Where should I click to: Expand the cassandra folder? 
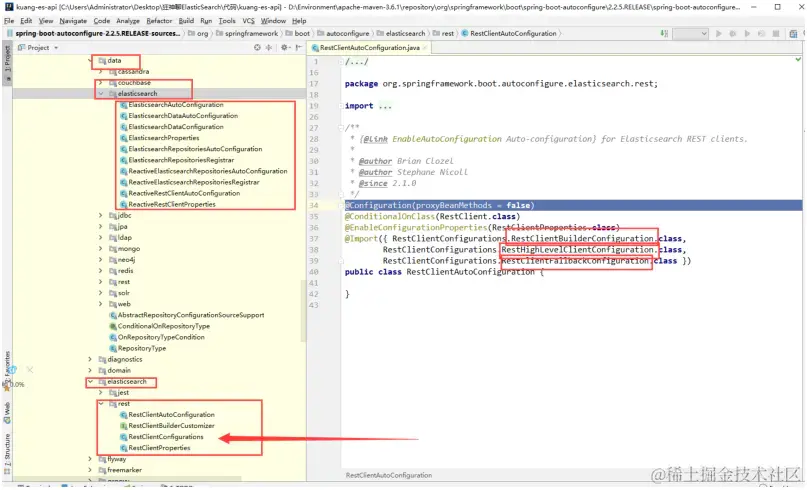pos(100,72)
